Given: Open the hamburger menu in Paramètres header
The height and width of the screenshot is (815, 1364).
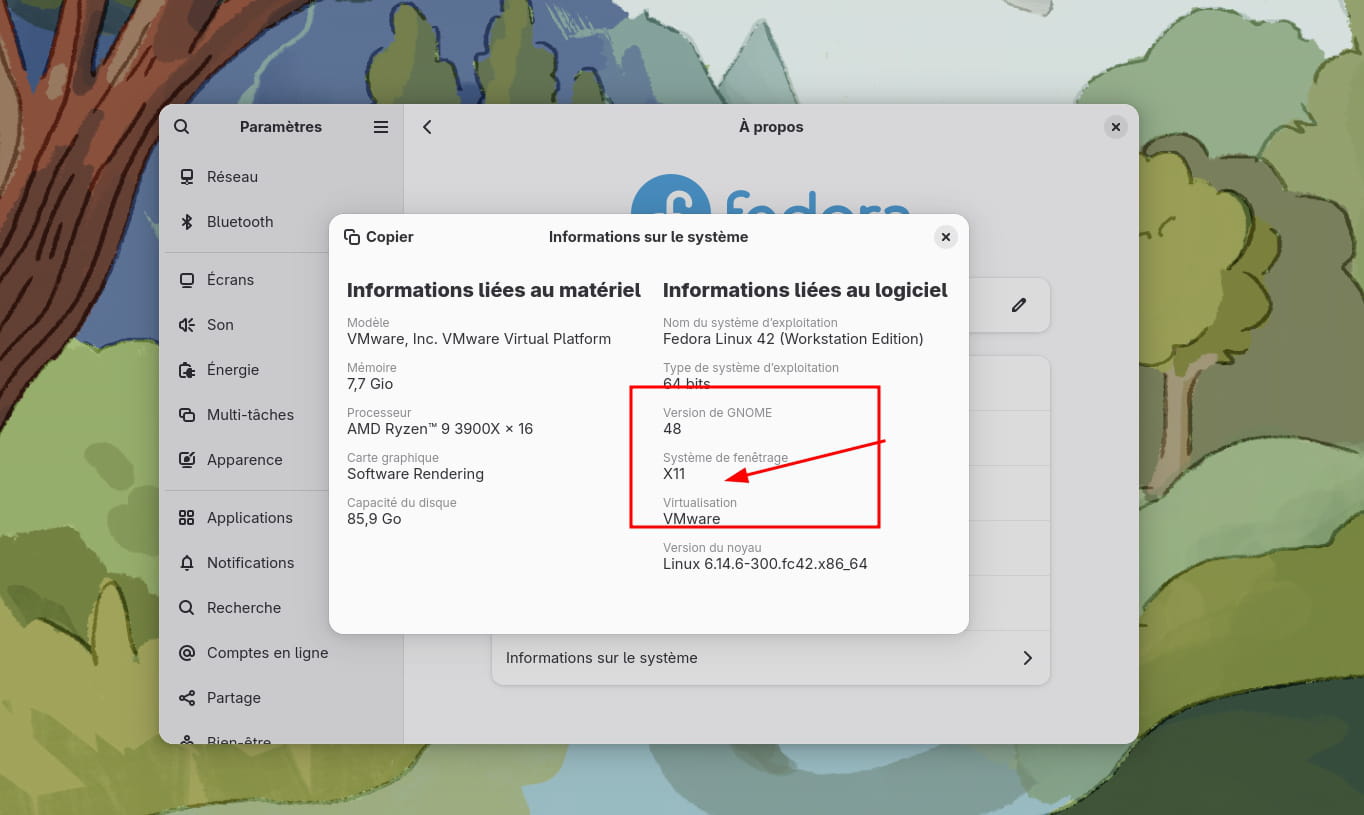Looking at the screenshot, I should 381,127.
